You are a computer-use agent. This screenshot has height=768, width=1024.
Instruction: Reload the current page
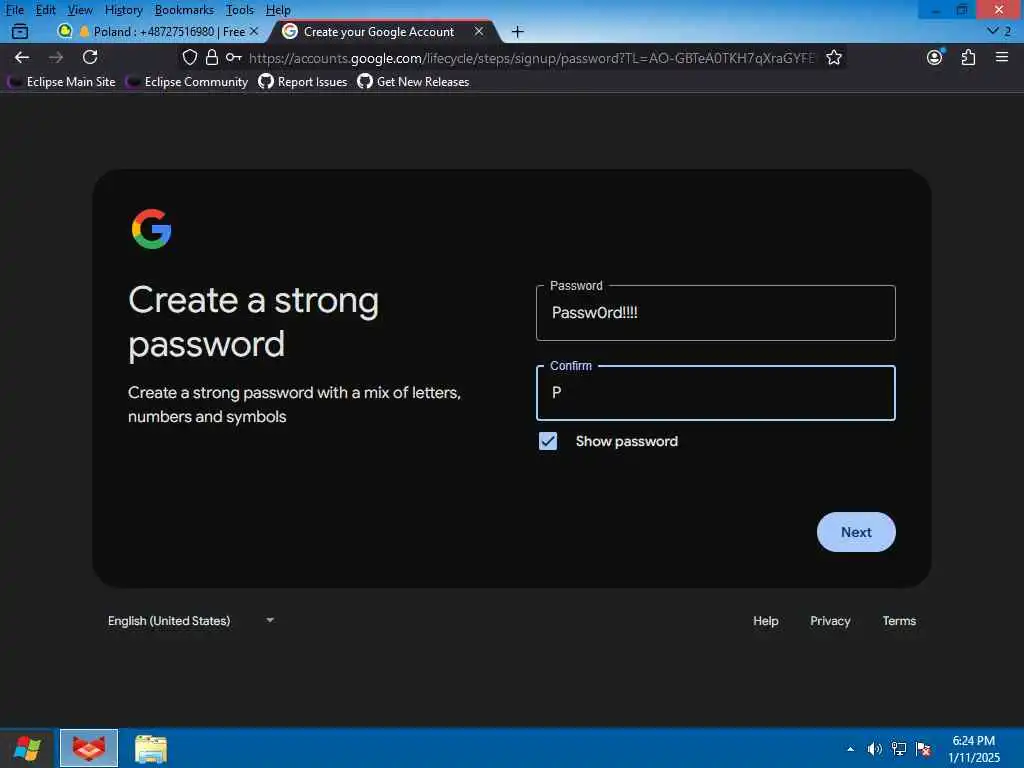coord(90,57)
